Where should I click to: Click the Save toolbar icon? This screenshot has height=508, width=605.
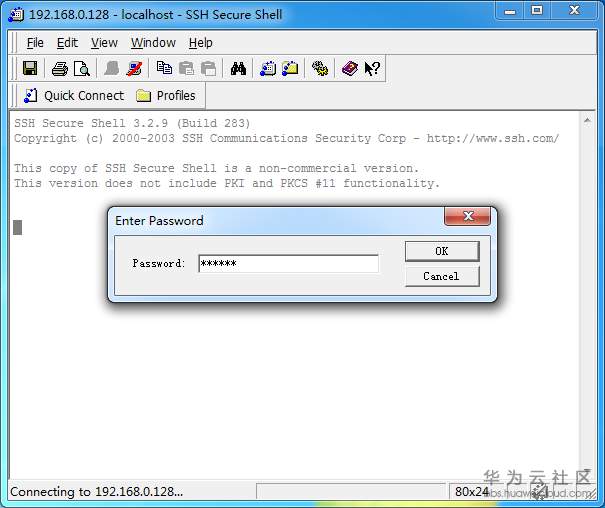(30, 69)
